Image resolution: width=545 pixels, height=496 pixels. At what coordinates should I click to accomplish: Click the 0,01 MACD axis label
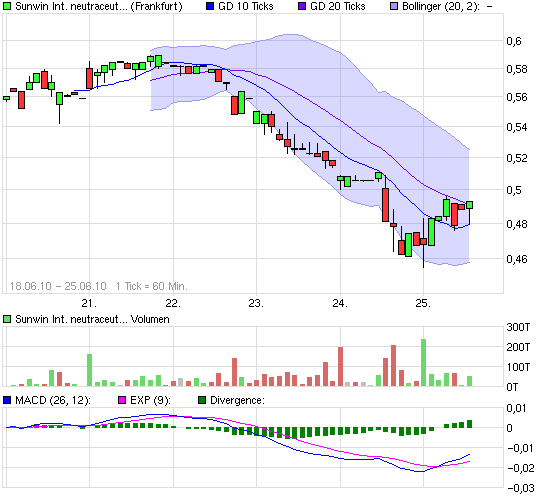[517, 408]
